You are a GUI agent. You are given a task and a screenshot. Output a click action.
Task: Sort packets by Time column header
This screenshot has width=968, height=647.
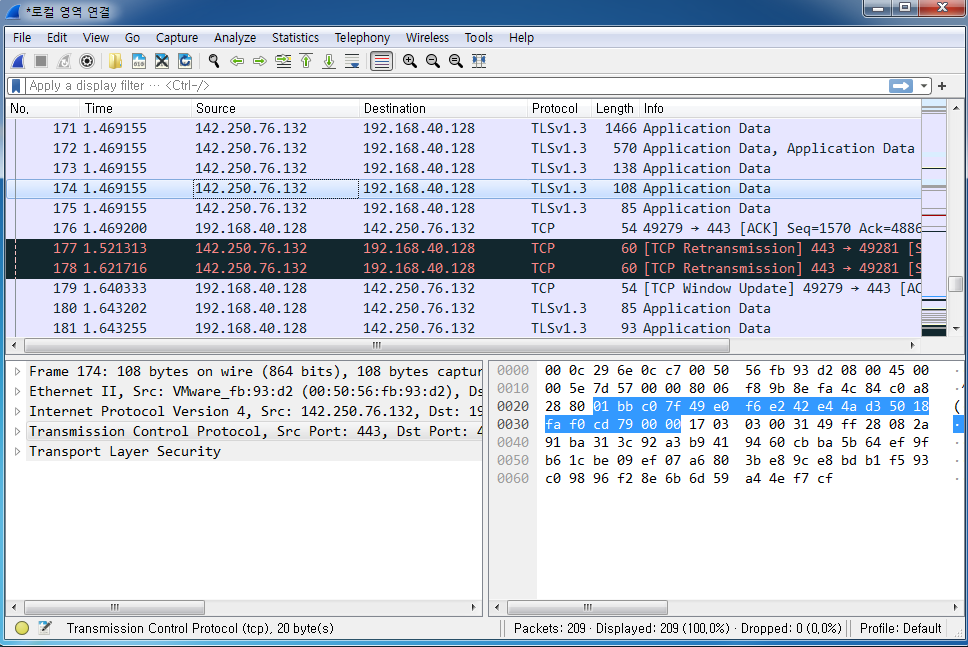(x=135, y=109)
